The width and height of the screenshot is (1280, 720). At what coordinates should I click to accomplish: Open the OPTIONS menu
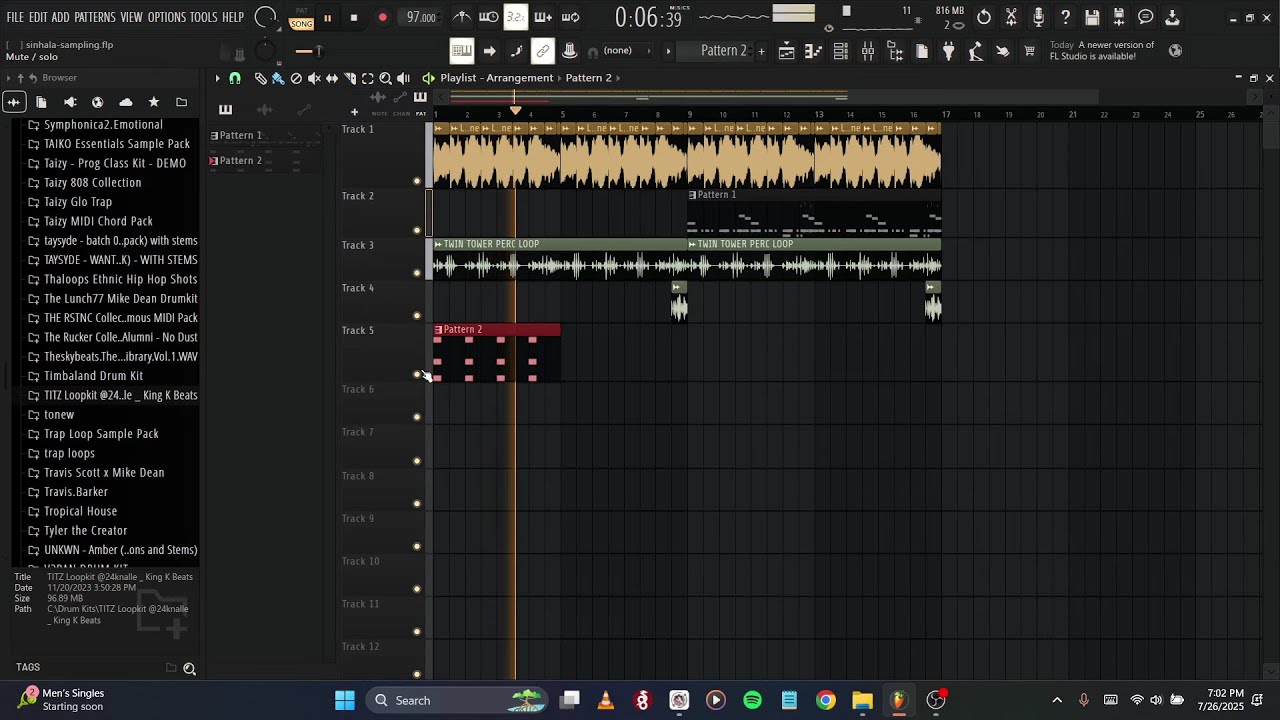(x=167, y=17)
